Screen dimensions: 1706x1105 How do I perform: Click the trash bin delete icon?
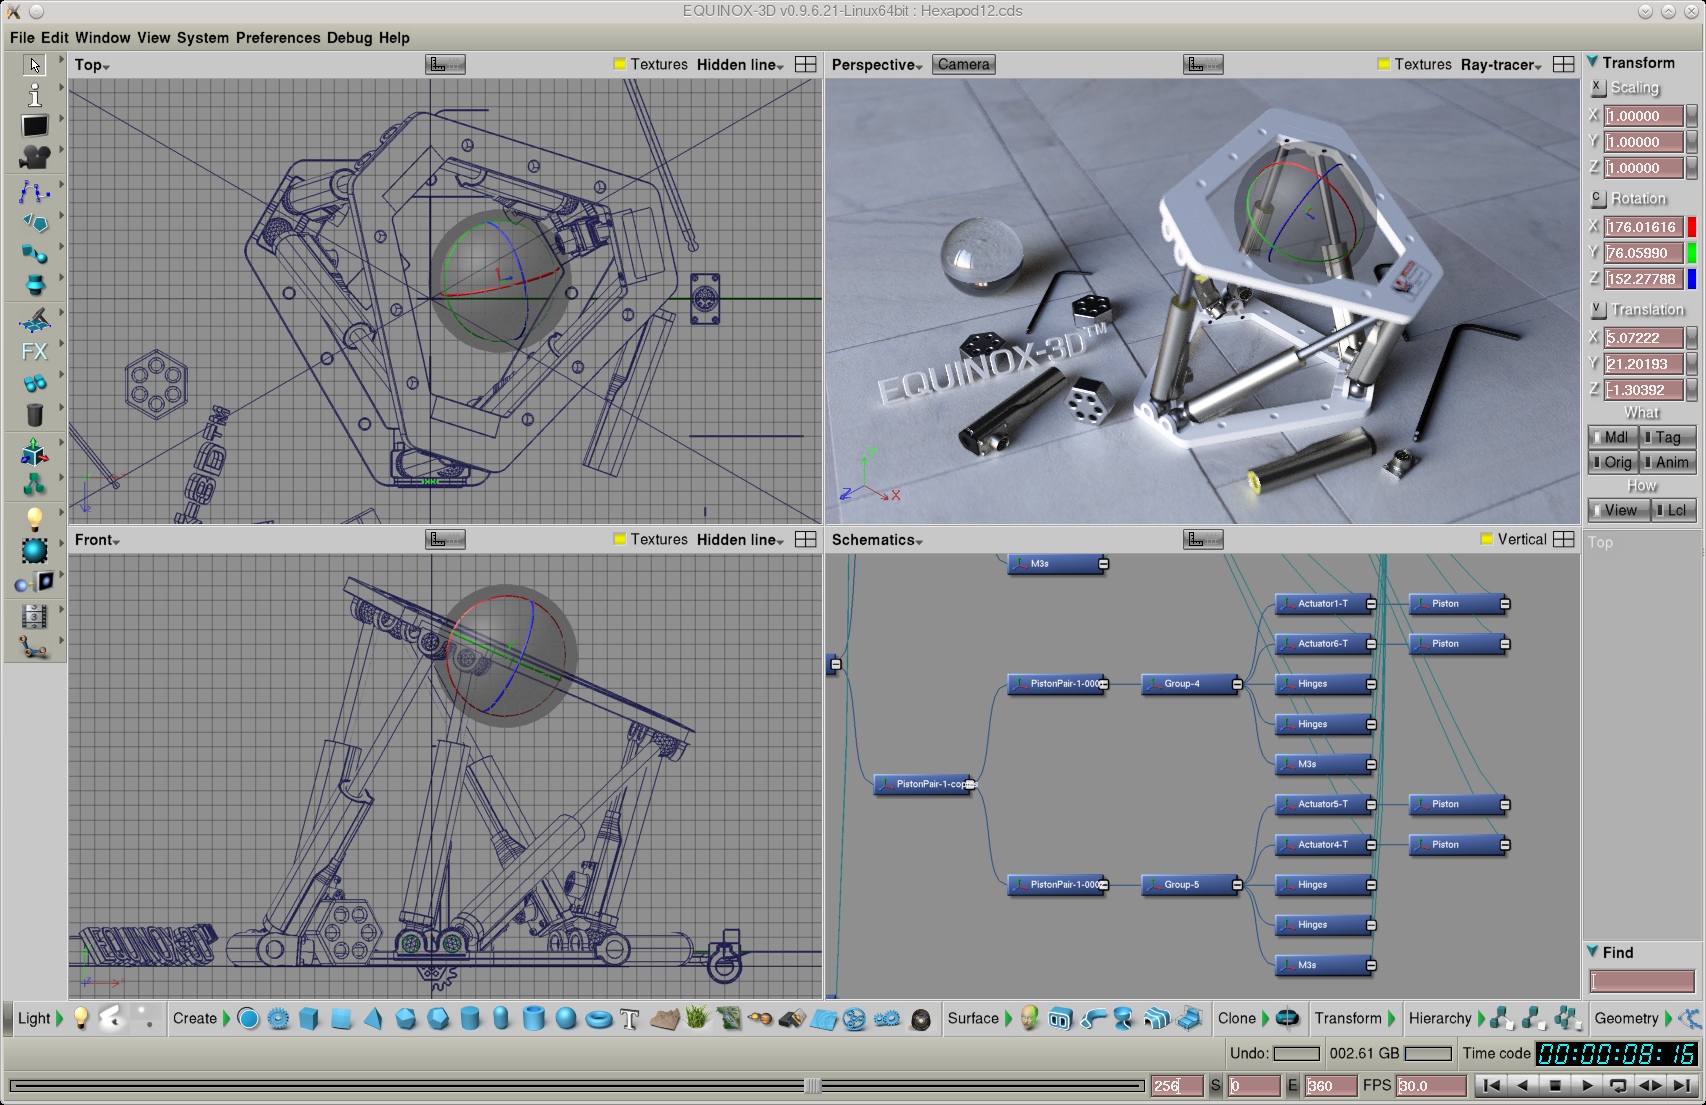(35, 415)
